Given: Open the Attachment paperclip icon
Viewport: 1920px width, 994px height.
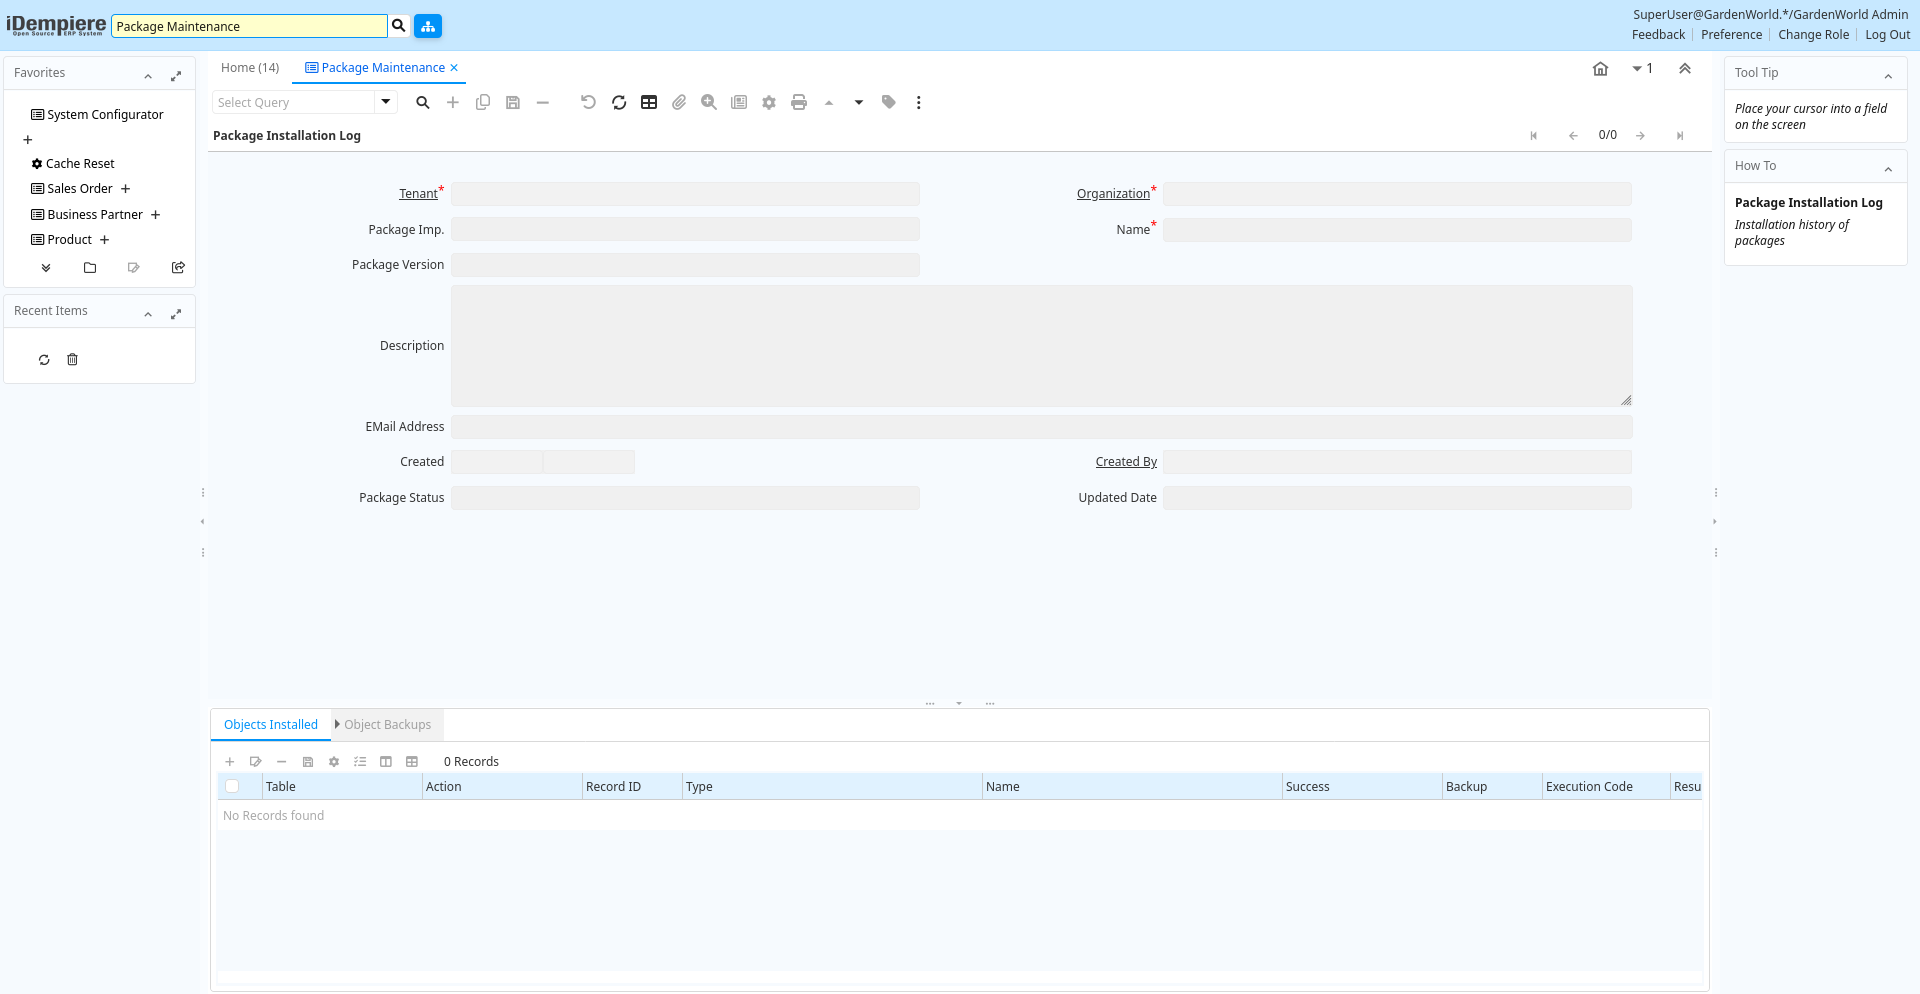Looking at the screenshot, I should click(679, 102).
